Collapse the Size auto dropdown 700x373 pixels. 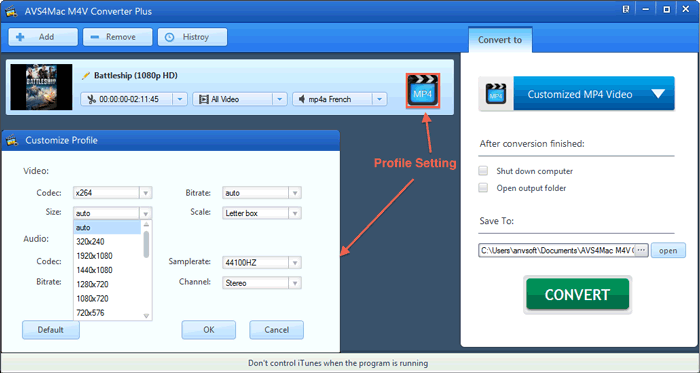point(145,213)
